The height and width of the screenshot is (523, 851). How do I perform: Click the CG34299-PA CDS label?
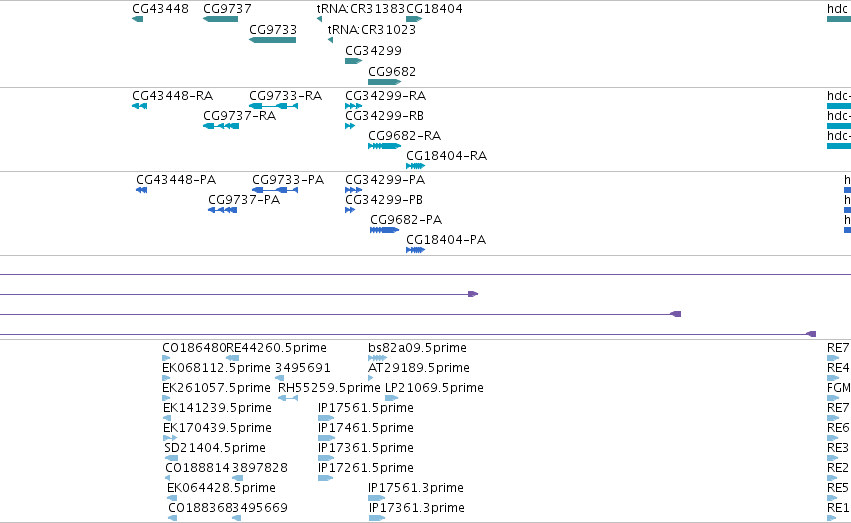(x=385, y=180)
